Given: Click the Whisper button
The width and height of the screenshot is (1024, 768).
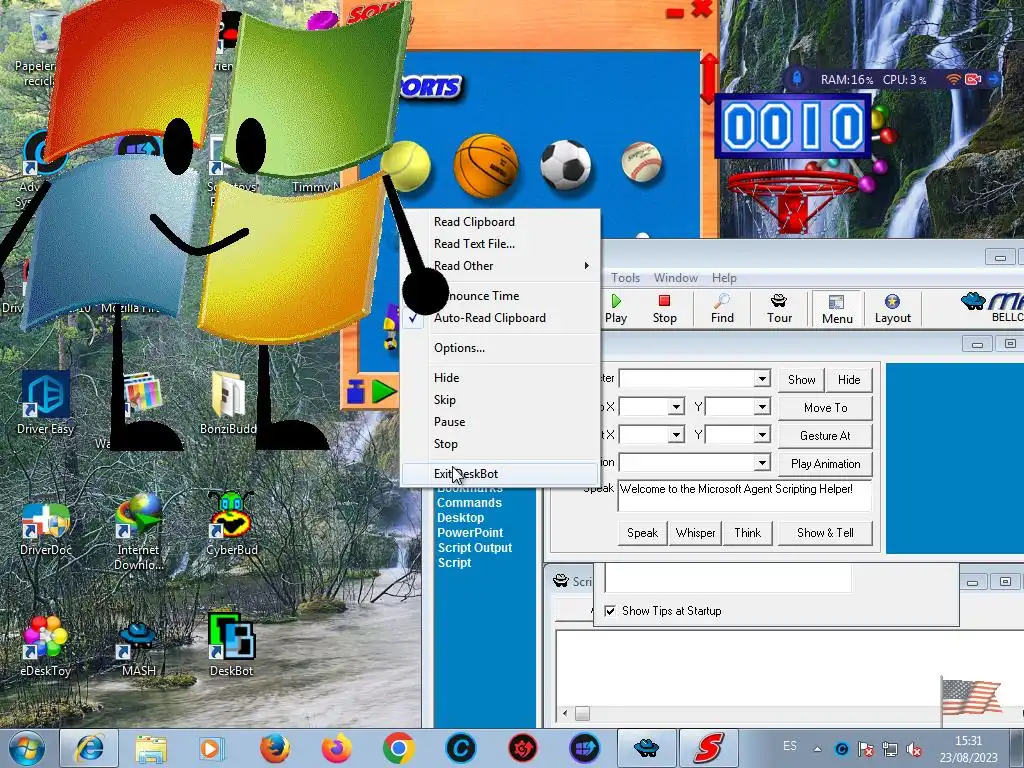Looking at the screenshot, I should click(x=696, y=533).
